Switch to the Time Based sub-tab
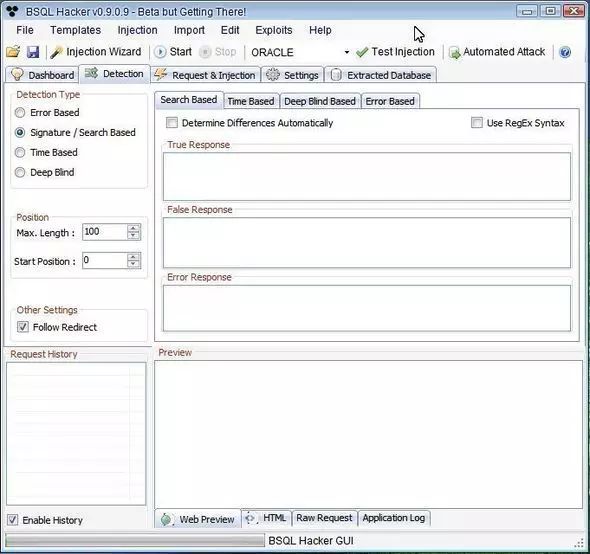The width and height of the screenshot is (590, 554). [251, 101]
